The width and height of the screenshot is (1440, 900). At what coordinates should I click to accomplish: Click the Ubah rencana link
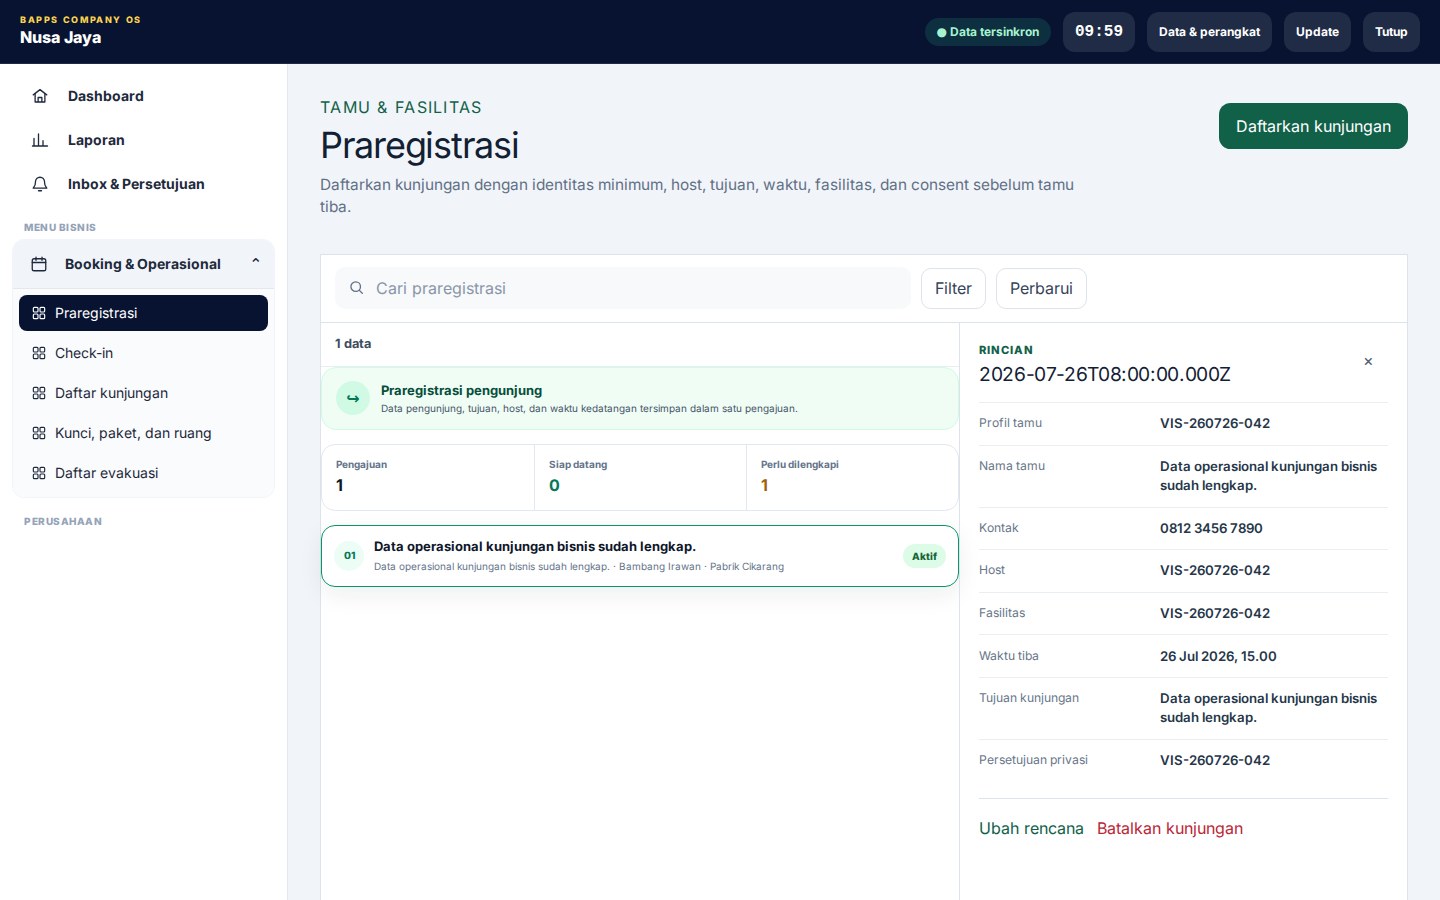pos(1031,828)
